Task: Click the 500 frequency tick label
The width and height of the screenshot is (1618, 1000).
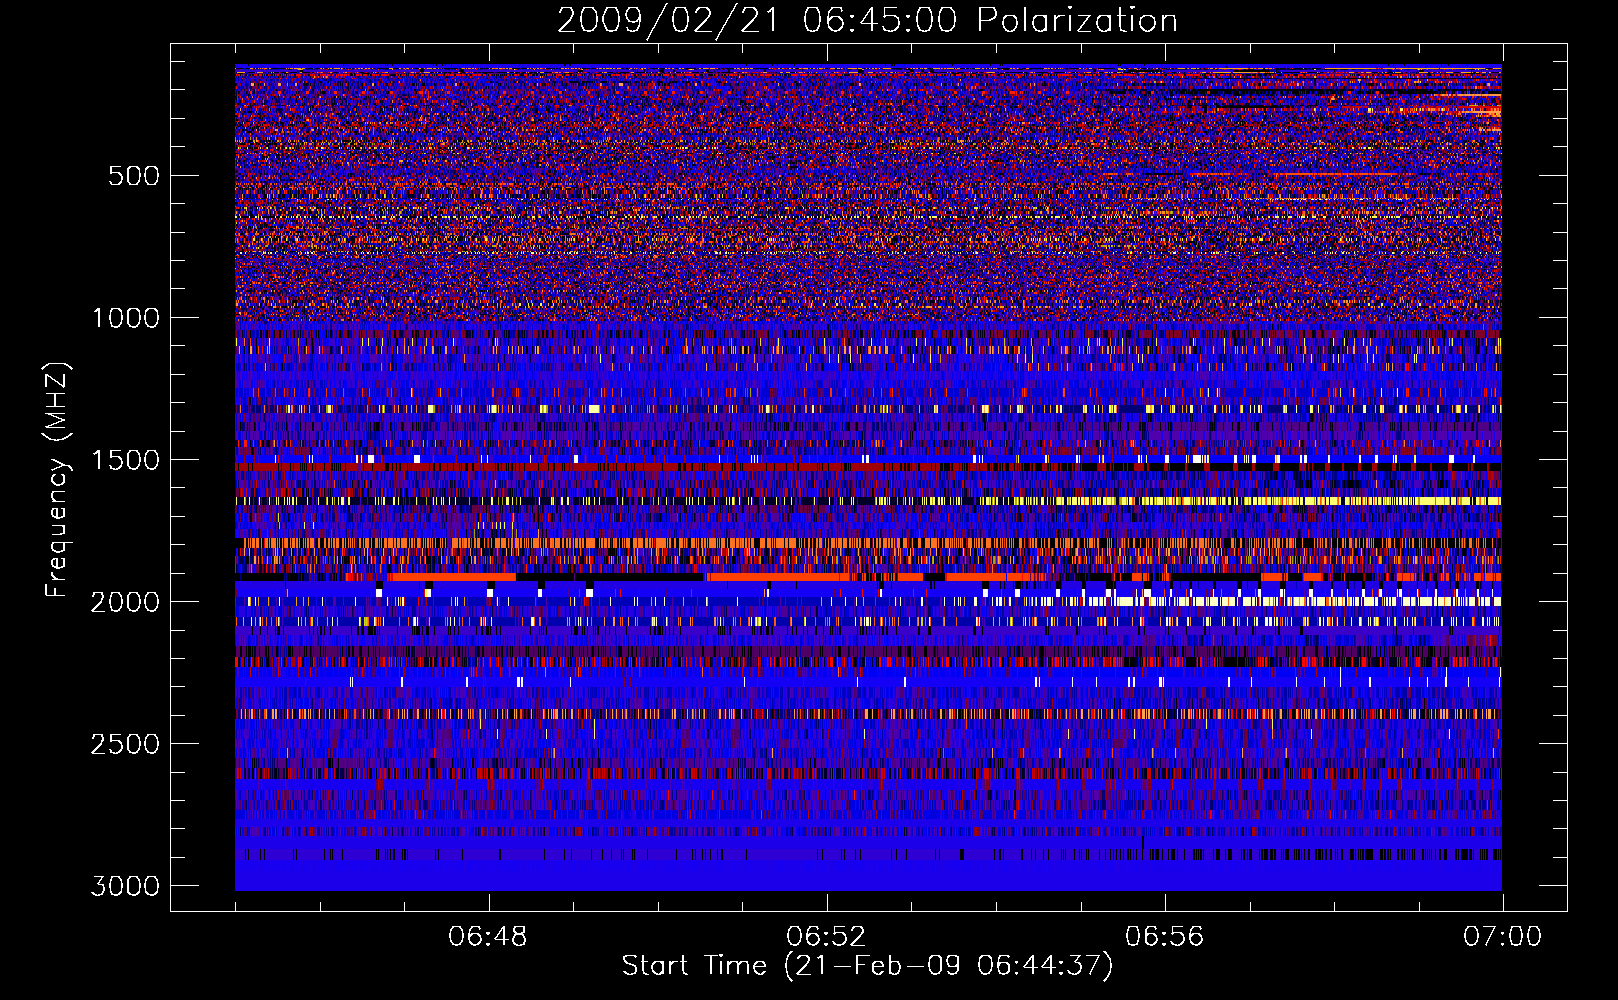Action: [134, 176]
